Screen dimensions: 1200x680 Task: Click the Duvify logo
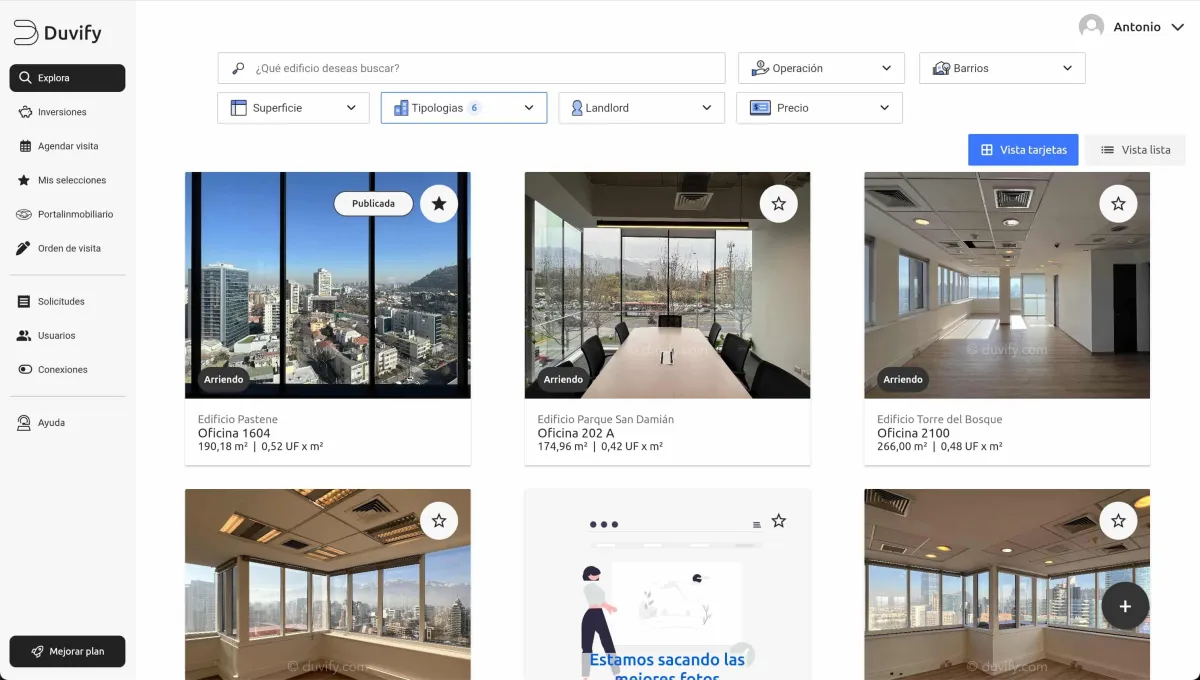[57, 33]
